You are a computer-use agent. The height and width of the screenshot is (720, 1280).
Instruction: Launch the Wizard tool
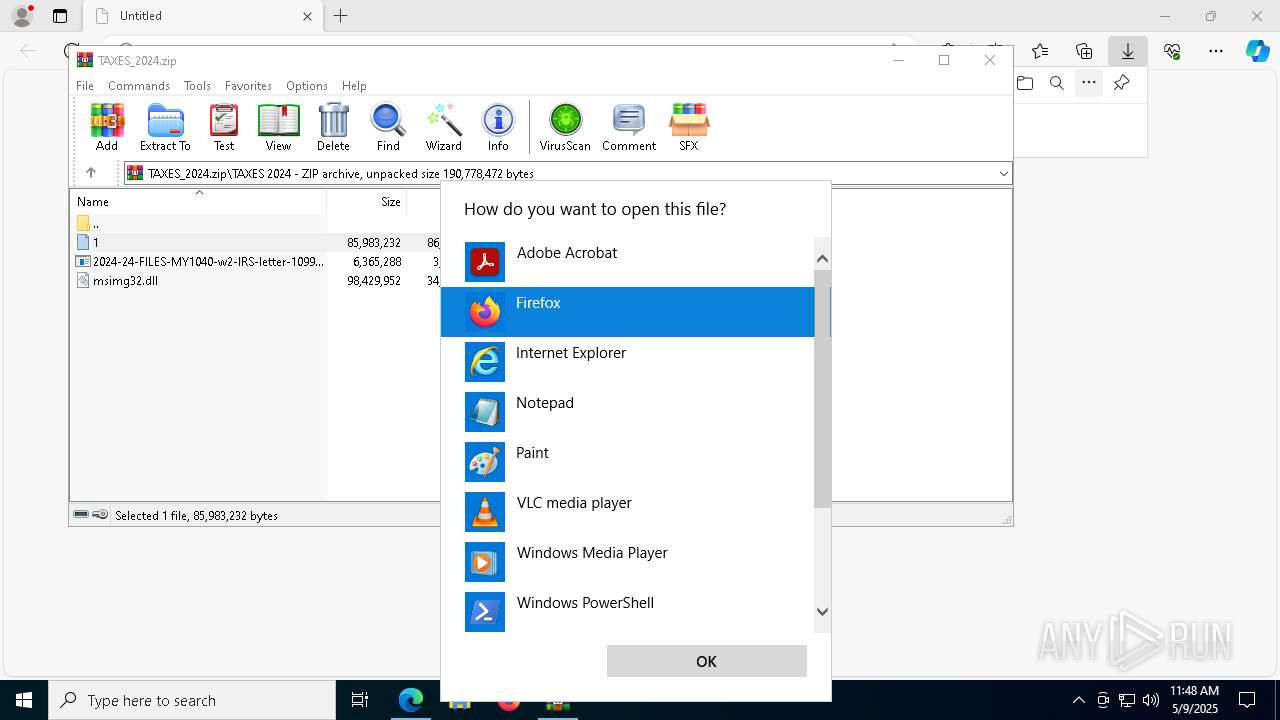click(x=444, y=127)
